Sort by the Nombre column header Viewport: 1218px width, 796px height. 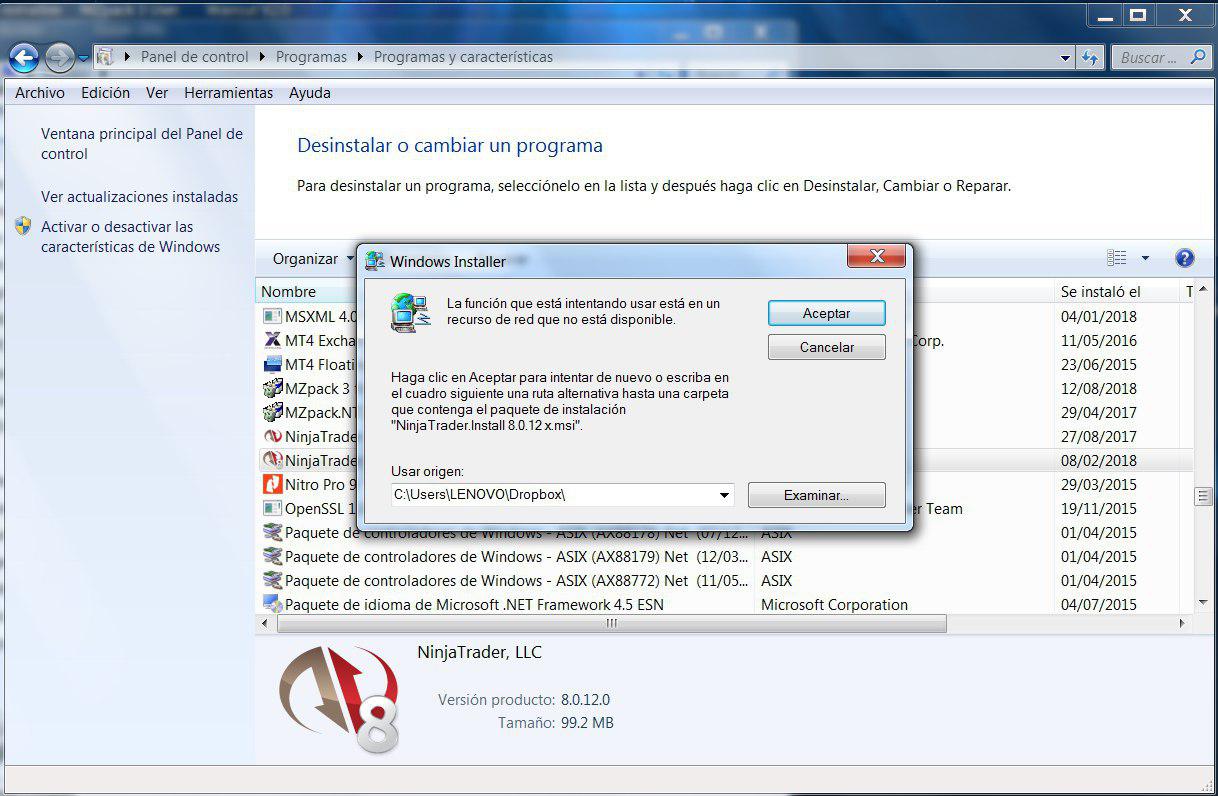(x=289, y=292)
